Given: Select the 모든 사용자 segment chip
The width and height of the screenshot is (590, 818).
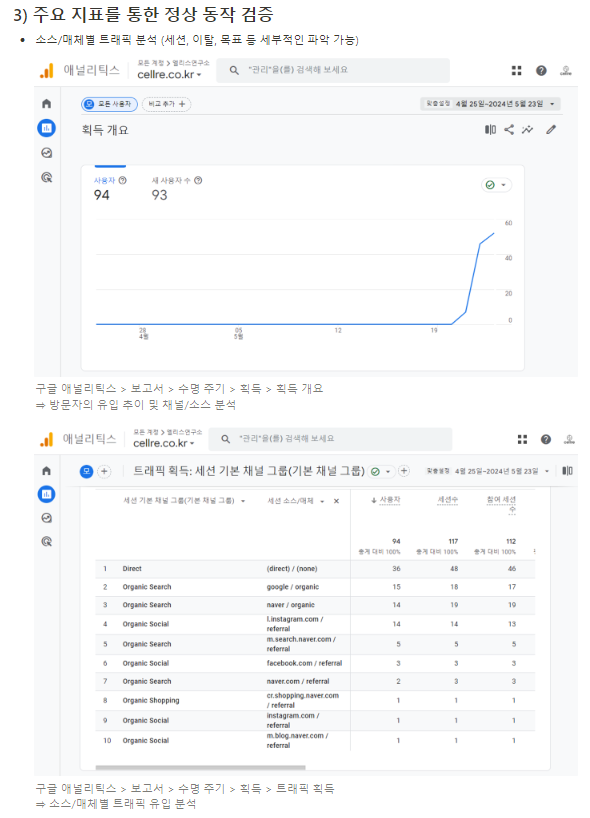Looking at the screenshot, I should tap(109, 104).
